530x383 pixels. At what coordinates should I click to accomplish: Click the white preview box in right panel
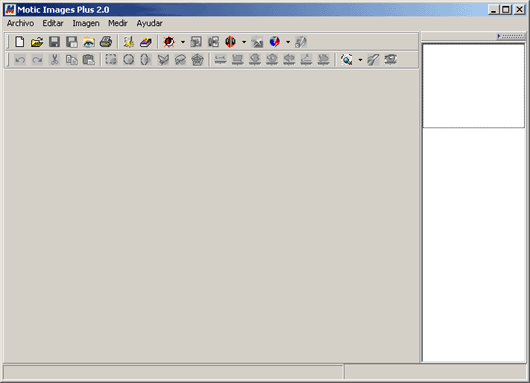(473, 86)
